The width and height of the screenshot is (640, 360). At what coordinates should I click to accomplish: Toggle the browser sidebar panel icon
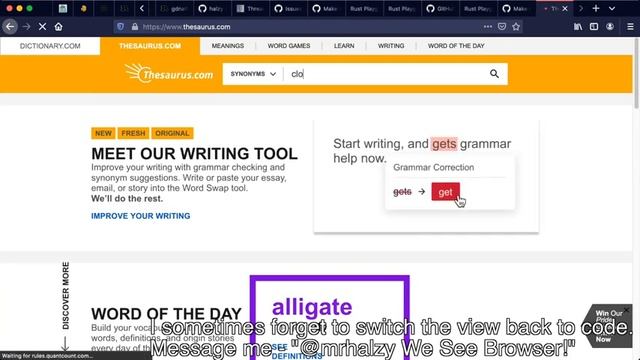coord(594,27)
